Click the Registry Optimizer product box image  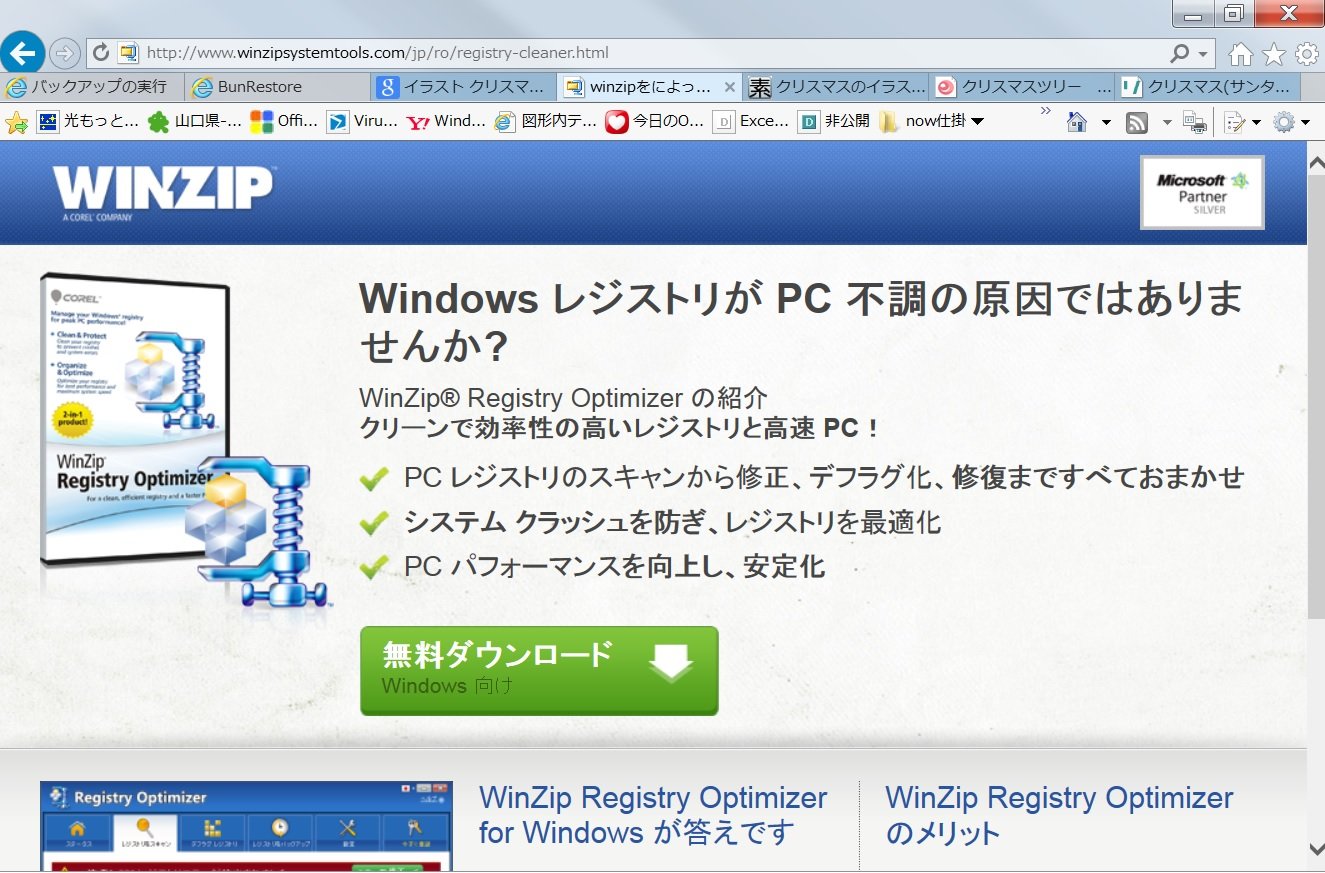coord(185,440)
